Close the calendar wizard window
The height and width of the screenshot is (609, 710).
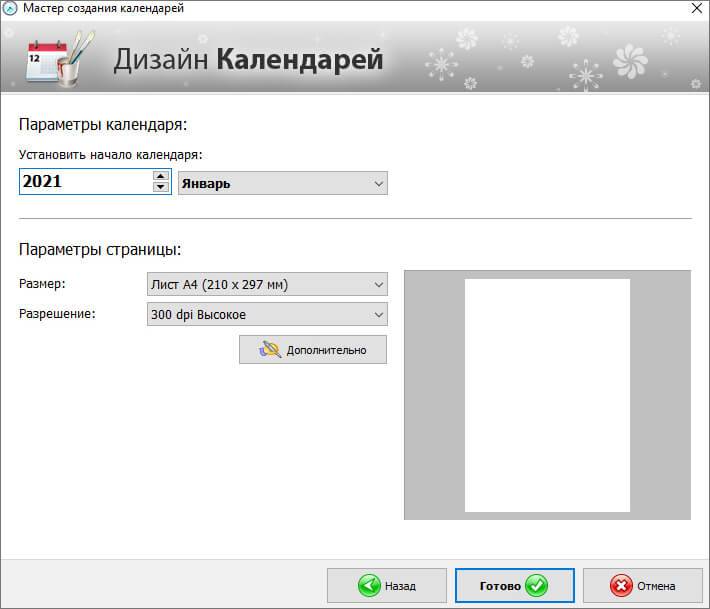pos(696,9)
